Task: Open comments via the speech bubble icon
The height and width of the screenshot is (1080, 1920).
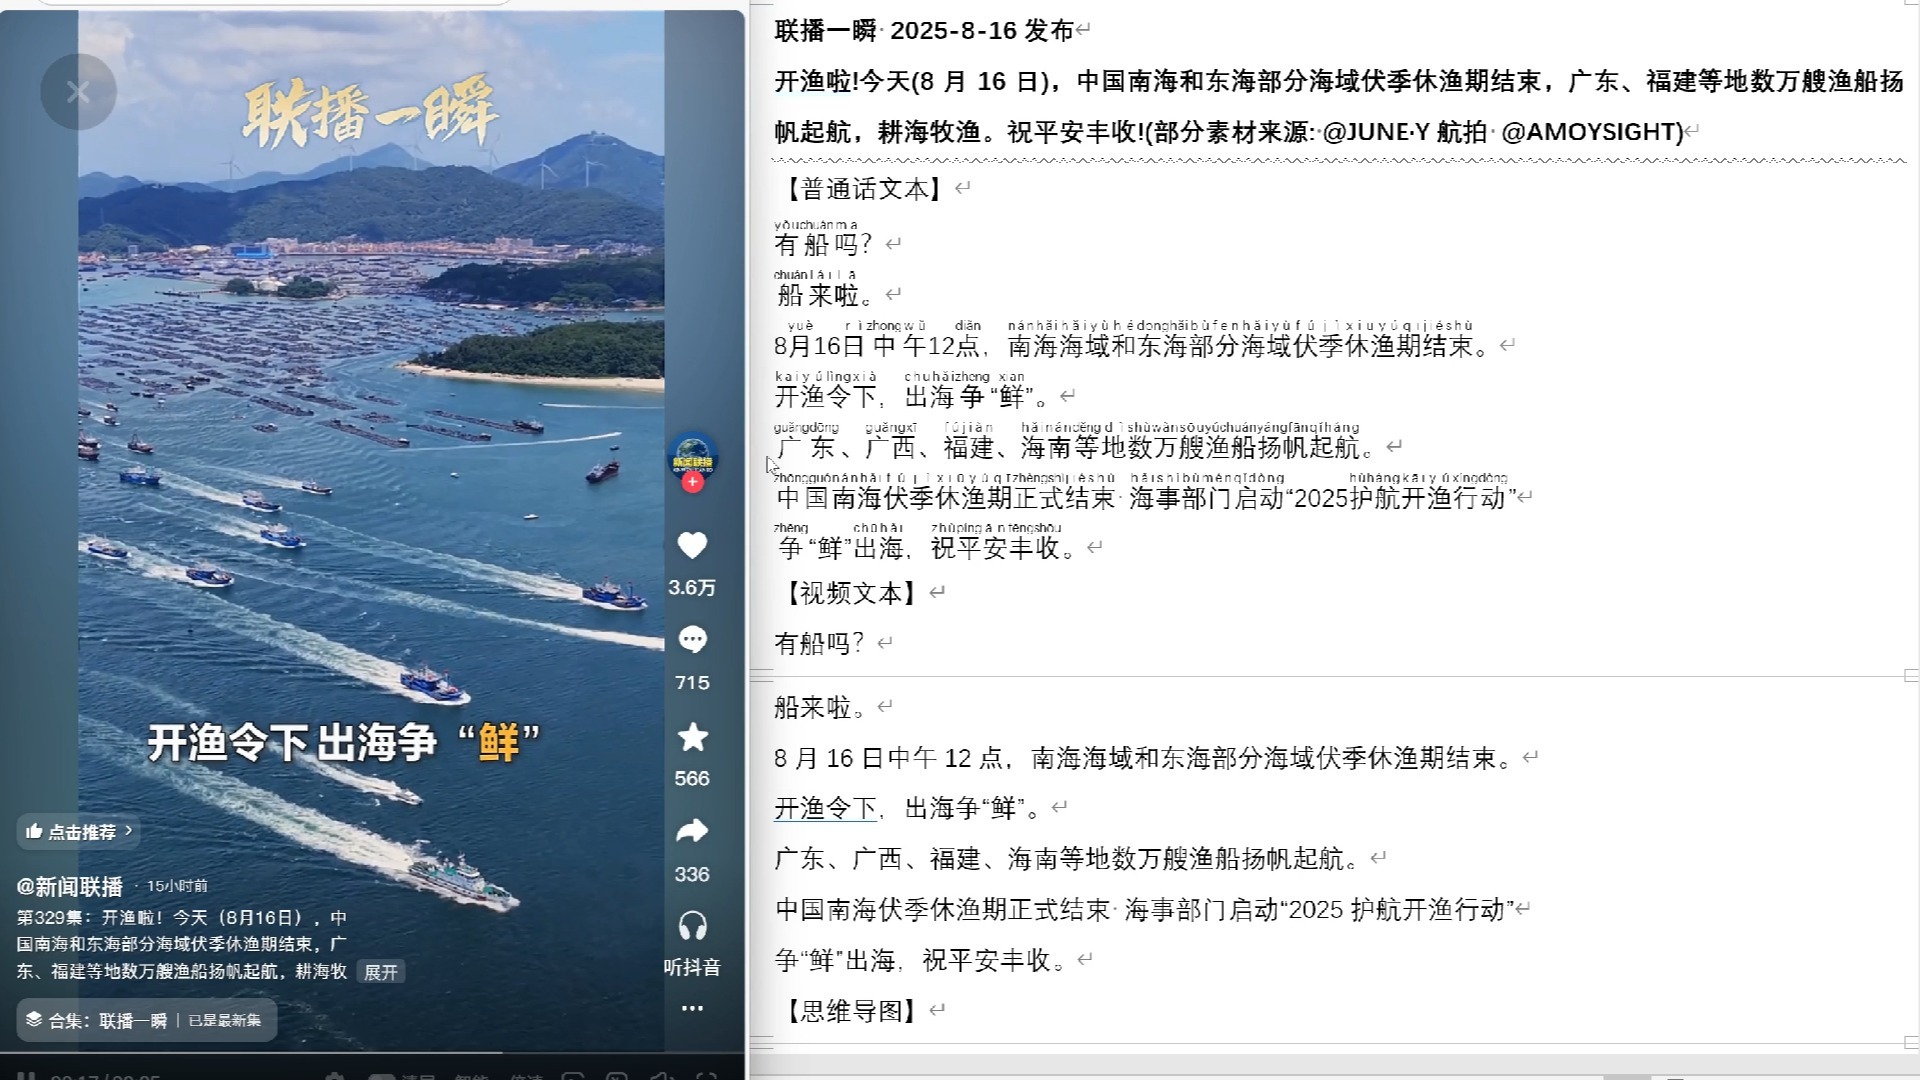Action: 692,640
